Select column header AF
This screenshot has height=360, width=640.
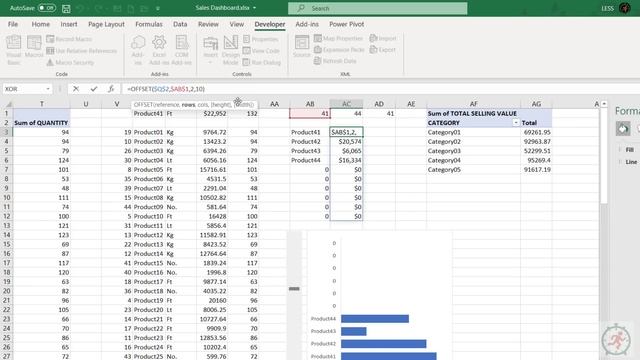tap(473, 104)
